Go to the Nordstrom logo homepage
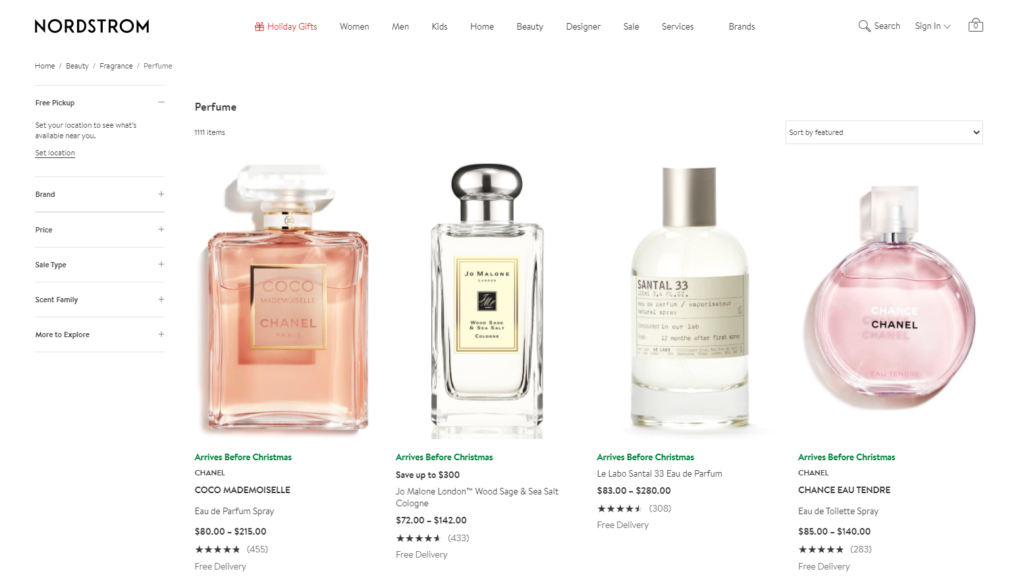Screen dimensions: 1024x584 [x=92, y=26]
